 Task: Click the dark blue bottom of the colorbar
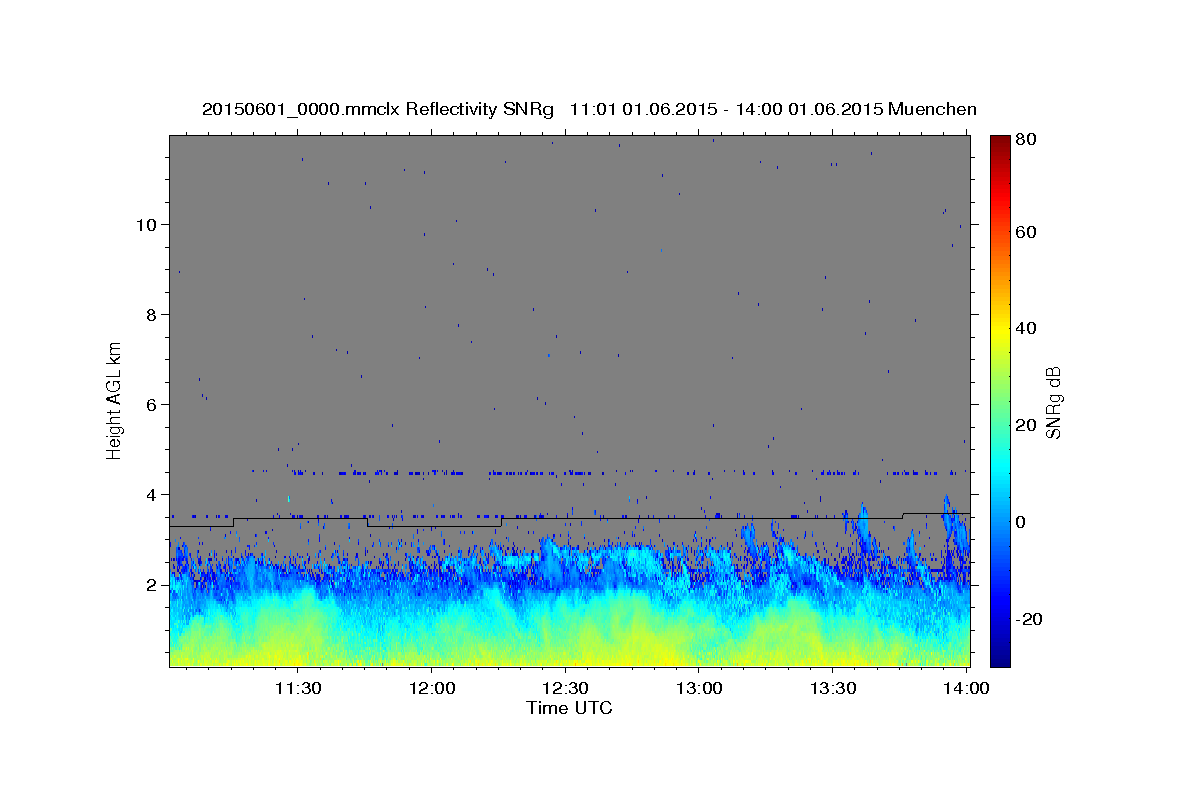pyautogui.click(x=1000, y=656)
